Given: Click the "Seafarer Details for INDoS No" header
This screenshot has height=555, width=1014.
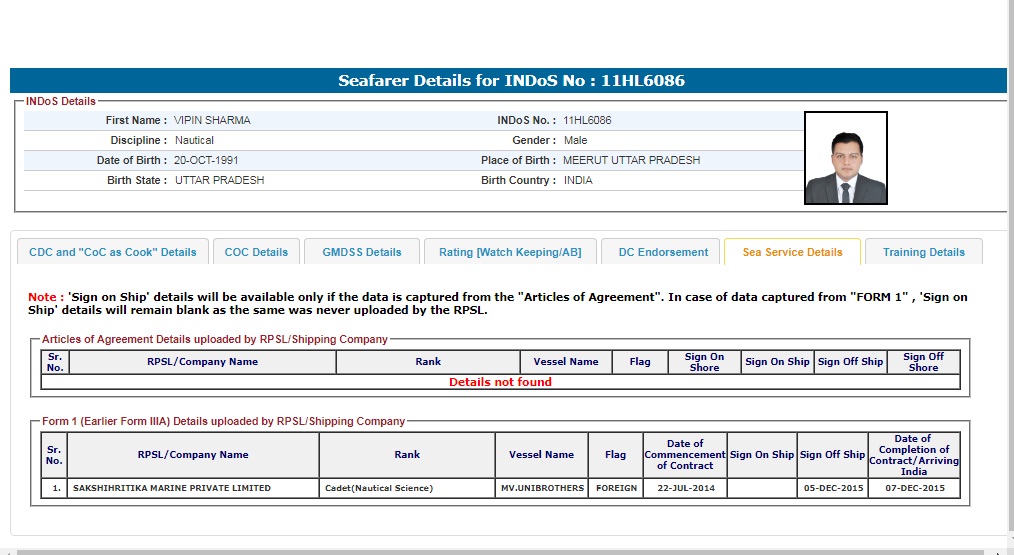Looking at the screenshot, I should 511,81.
